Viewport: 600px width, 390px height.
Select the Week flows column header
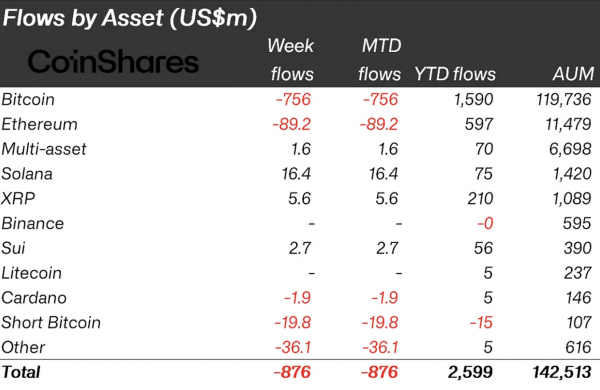point(291,60)
